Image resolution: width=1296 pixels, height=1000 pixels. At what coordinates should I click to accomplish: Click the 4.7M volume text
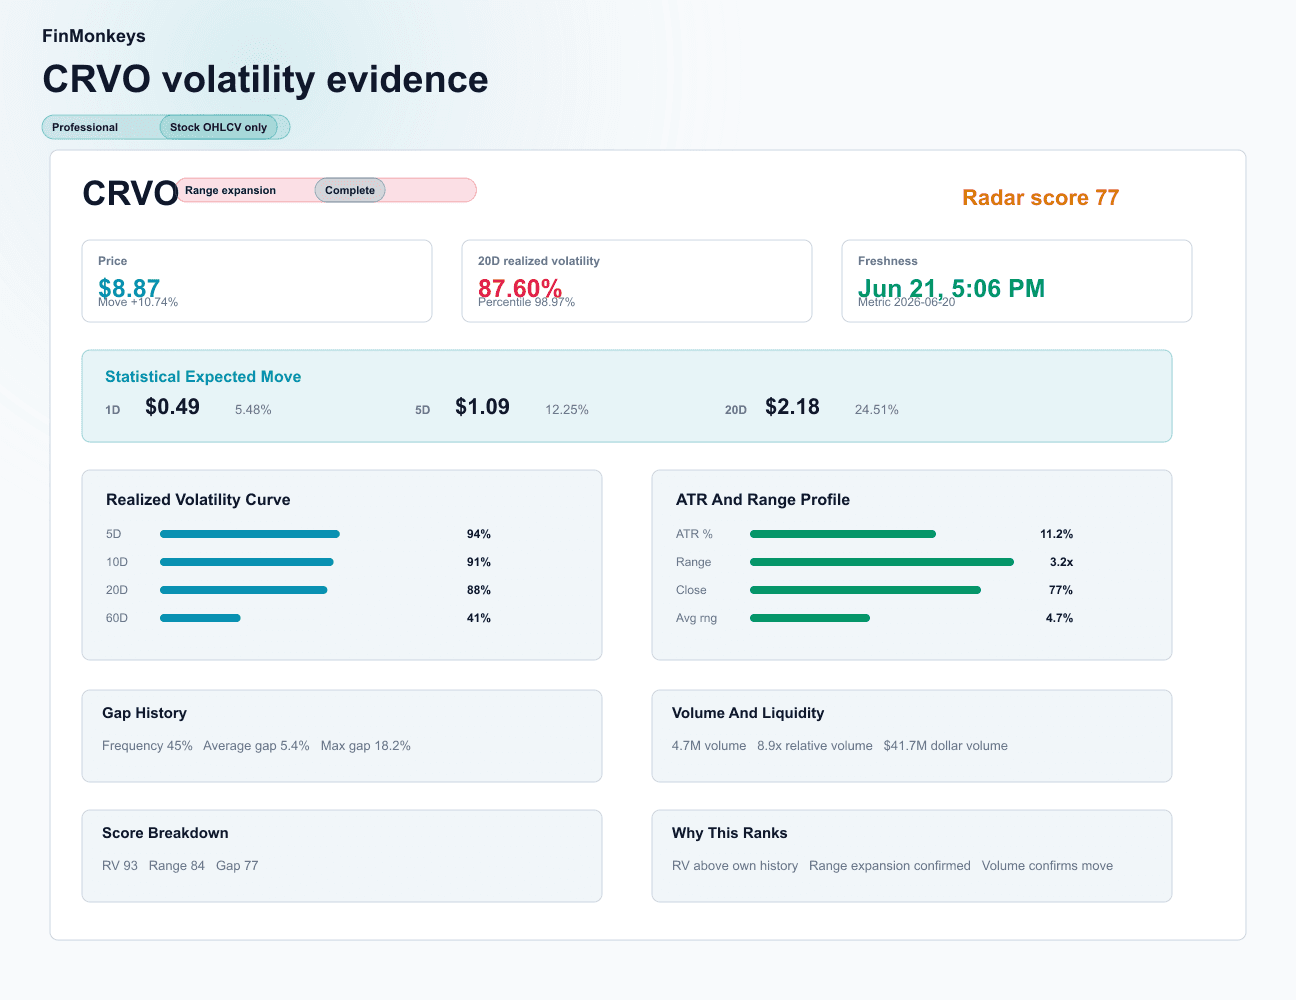(x=709, y=746)
